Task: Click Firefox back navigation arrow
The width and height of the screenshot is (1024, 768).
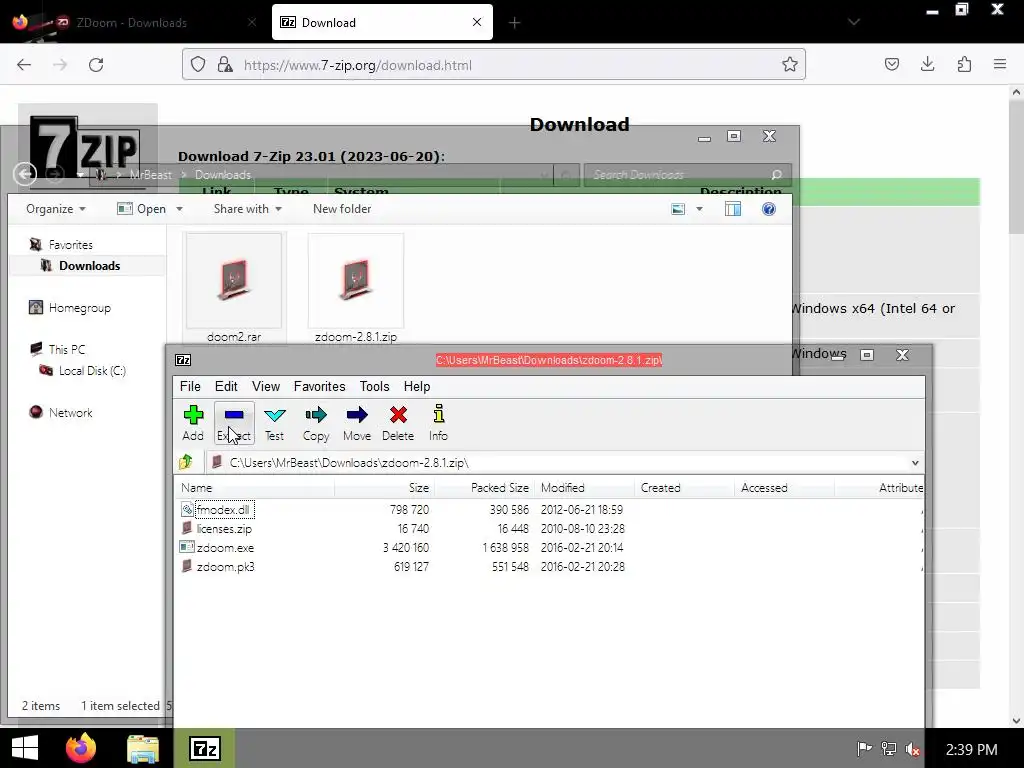Action: pos(24,65)
